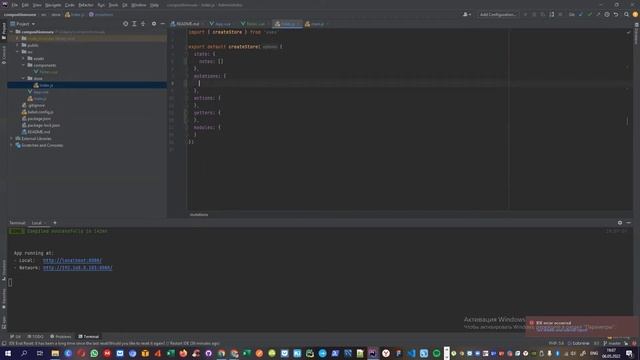The height and width of the screenshot is (360, 640).
Task: Open the localhost:8080 link in terminal
Action: (72, 260)
